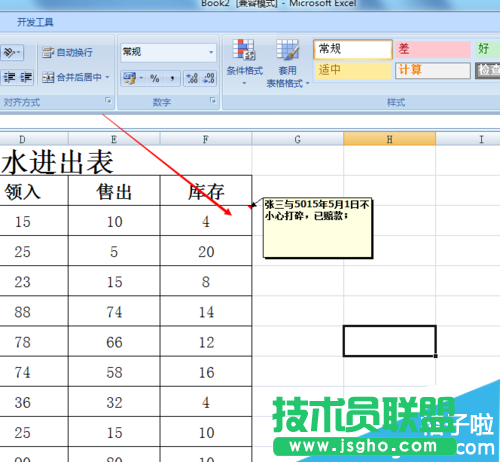Click the accounting currency format icon
This screenshot has height=462, width=500.
pyautogui.click(x=129, y=78)
